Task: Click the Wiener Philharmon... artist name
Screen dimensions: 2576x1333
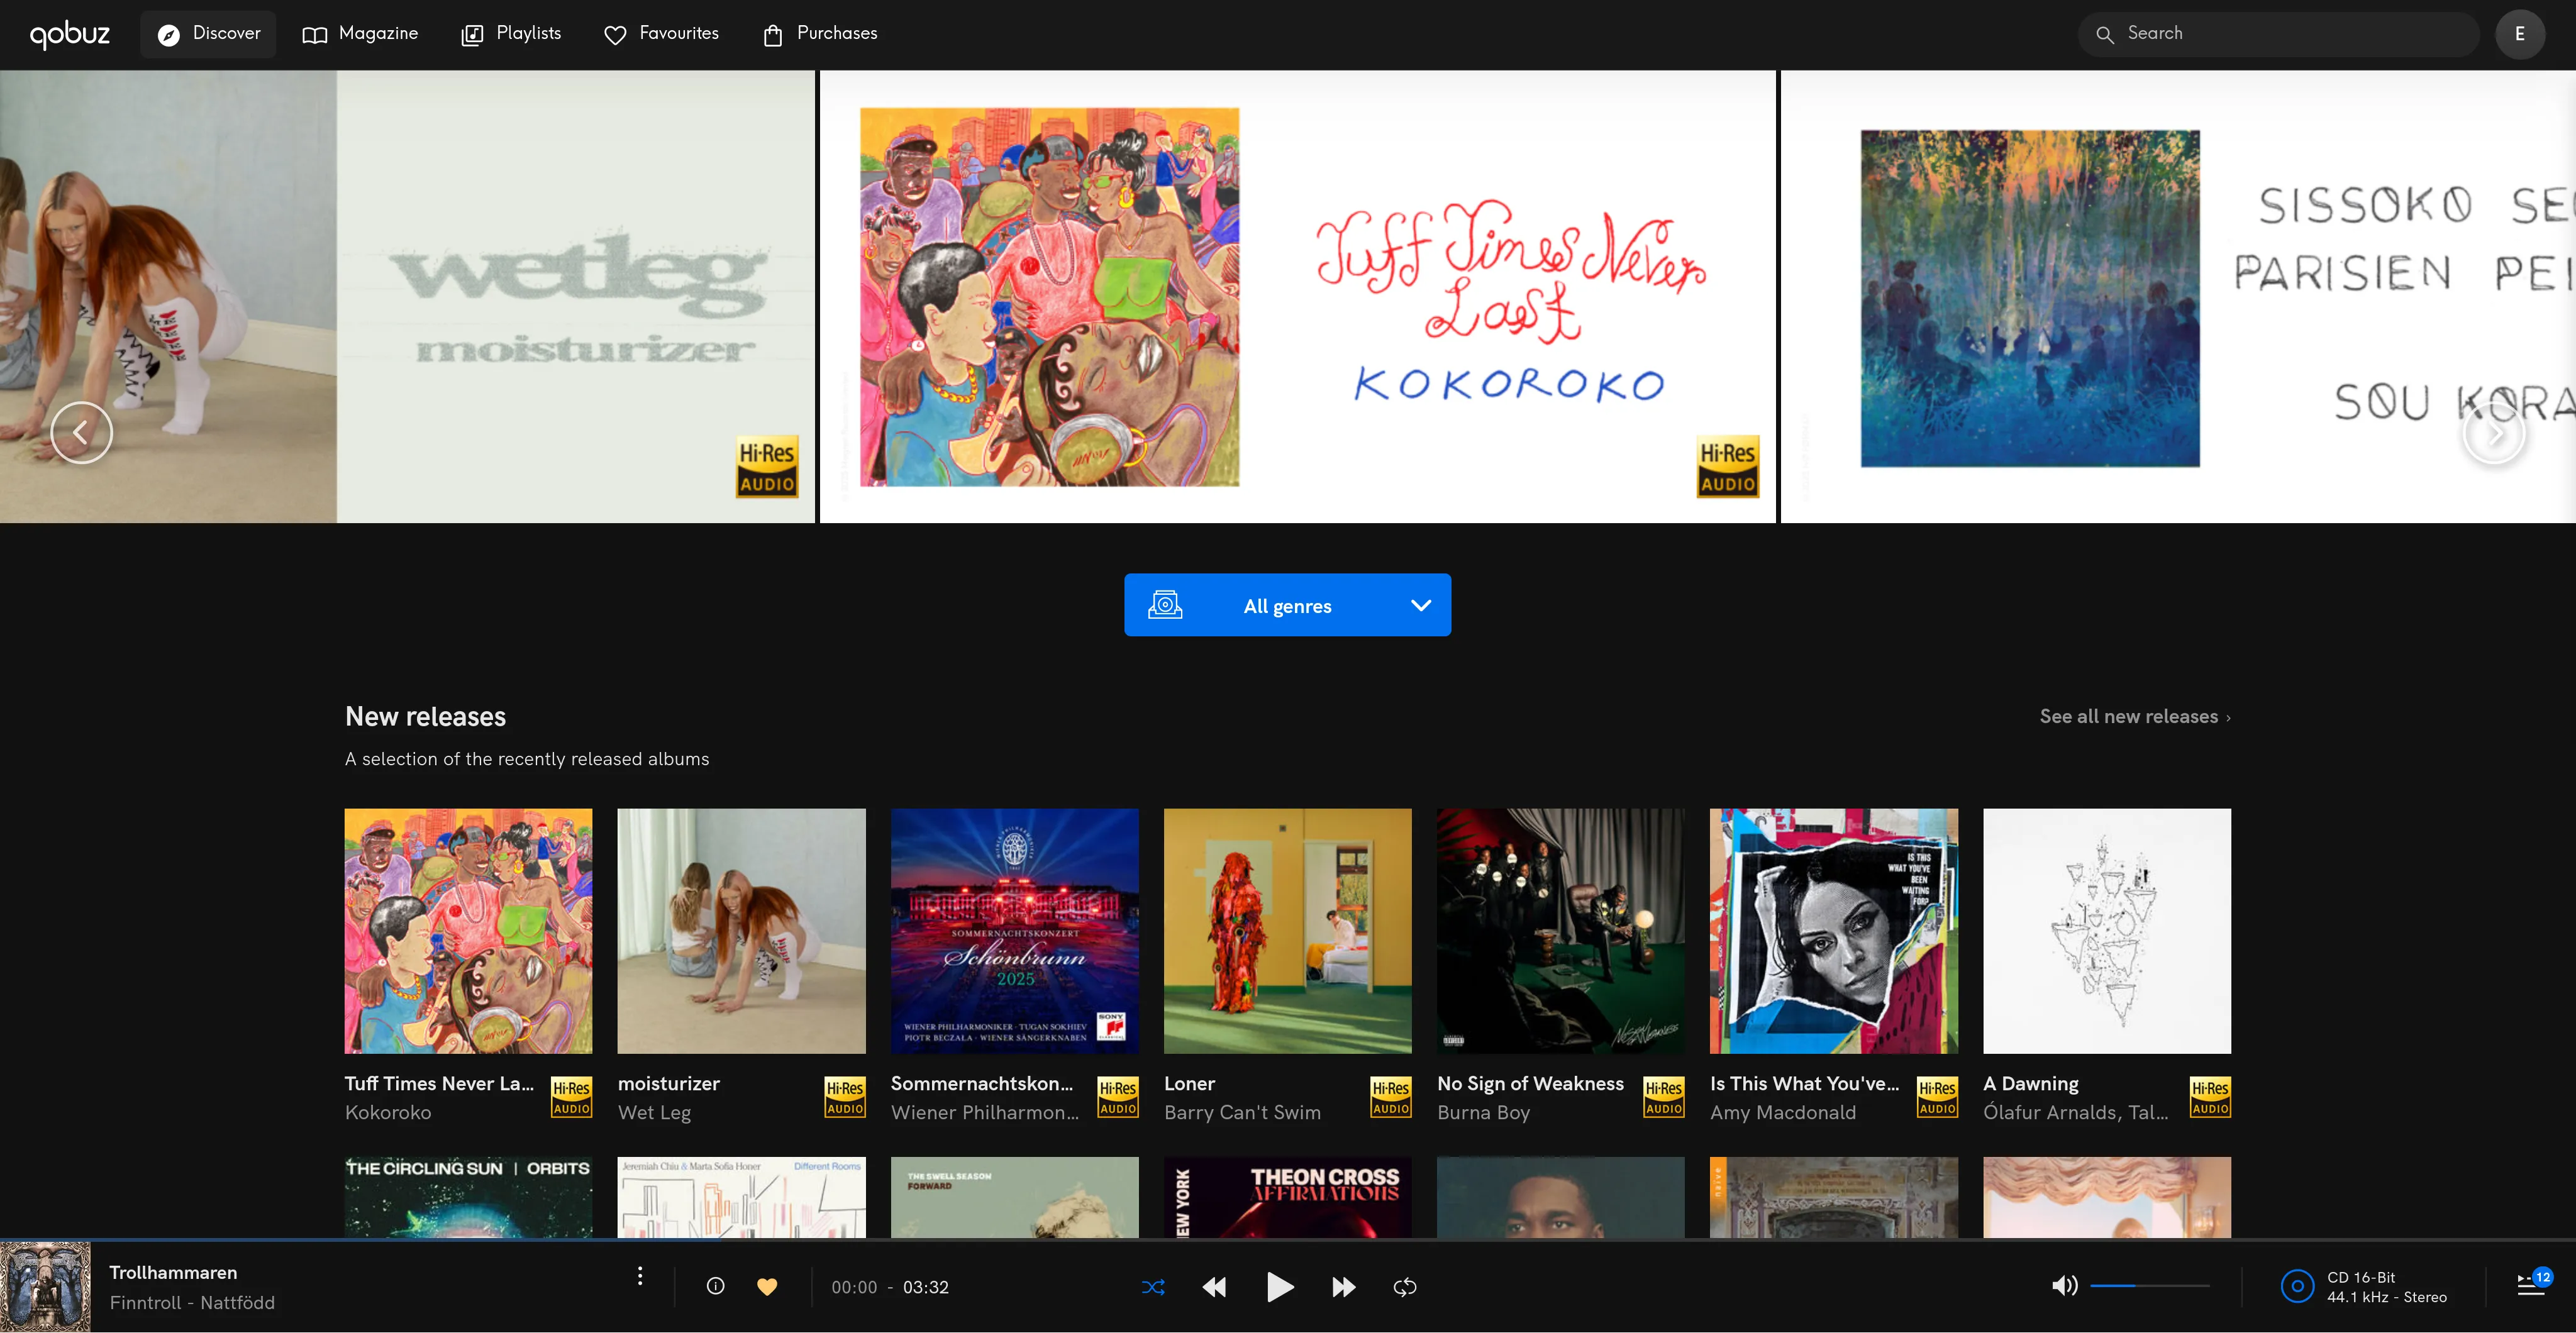Action: [985, 1112]
